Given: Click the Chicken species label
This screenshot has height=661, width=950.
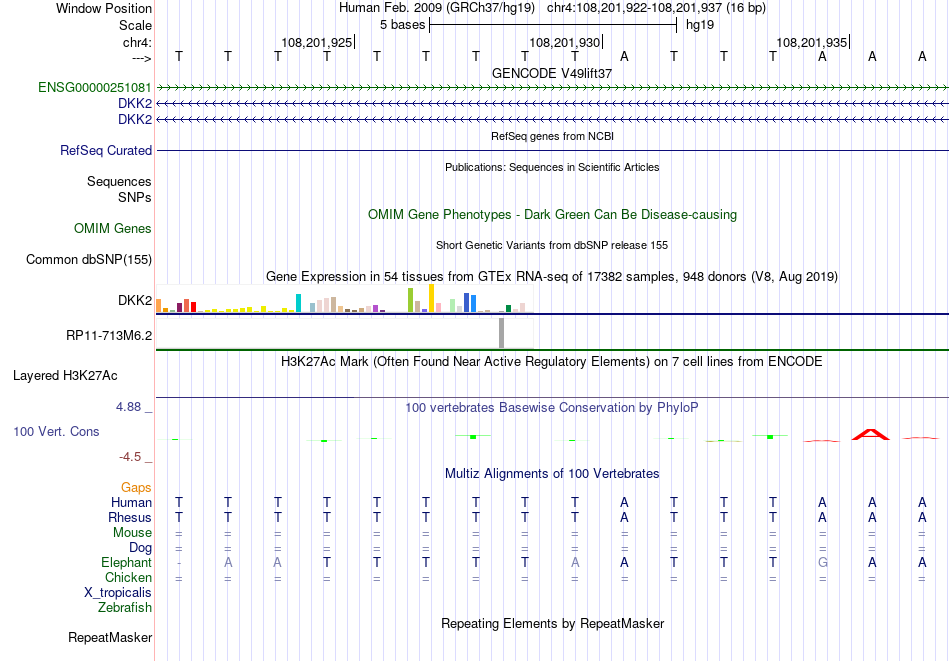Looking at the screenshot, I should [128, 577].
